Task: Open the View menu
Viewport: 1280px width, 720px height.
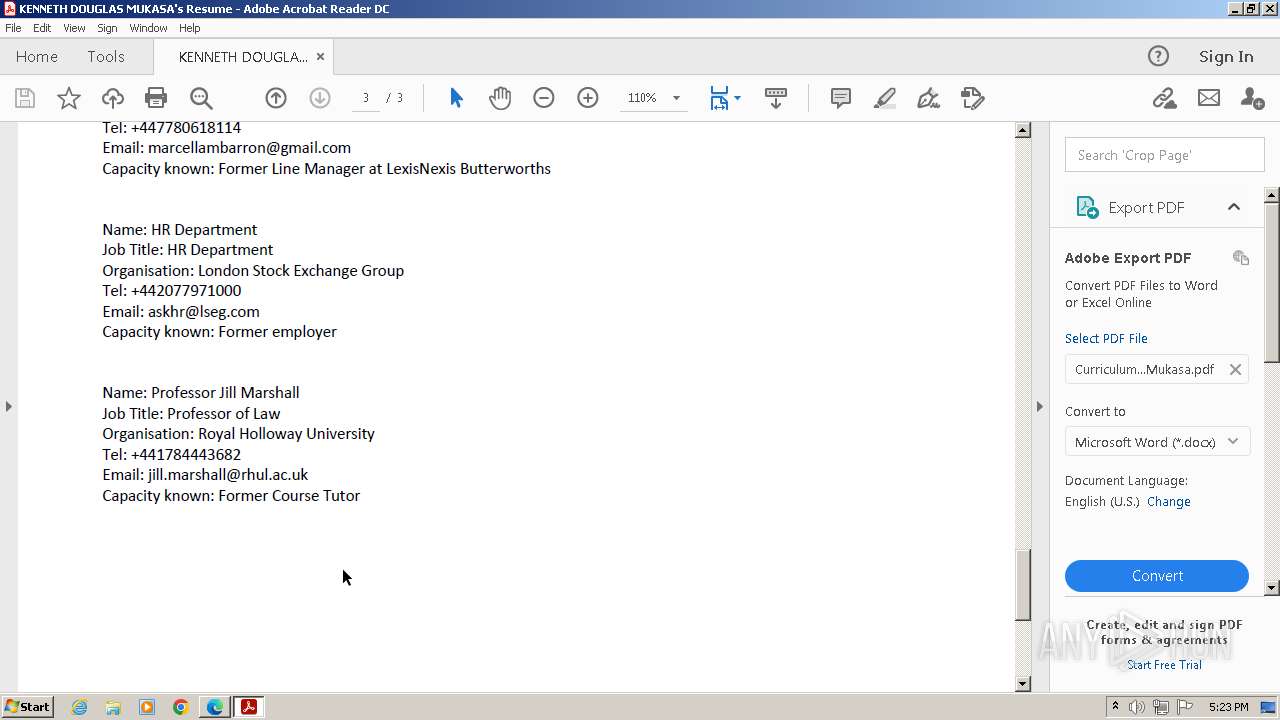Action: pos(74,28)
